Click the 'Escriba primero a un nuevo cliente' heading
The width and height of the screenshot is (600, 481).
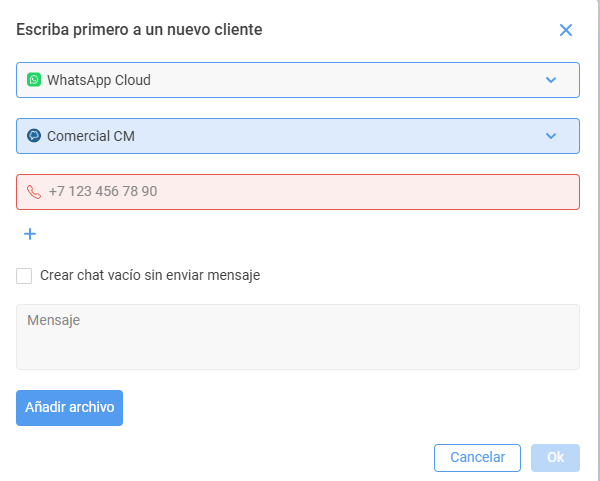(139, 30)
